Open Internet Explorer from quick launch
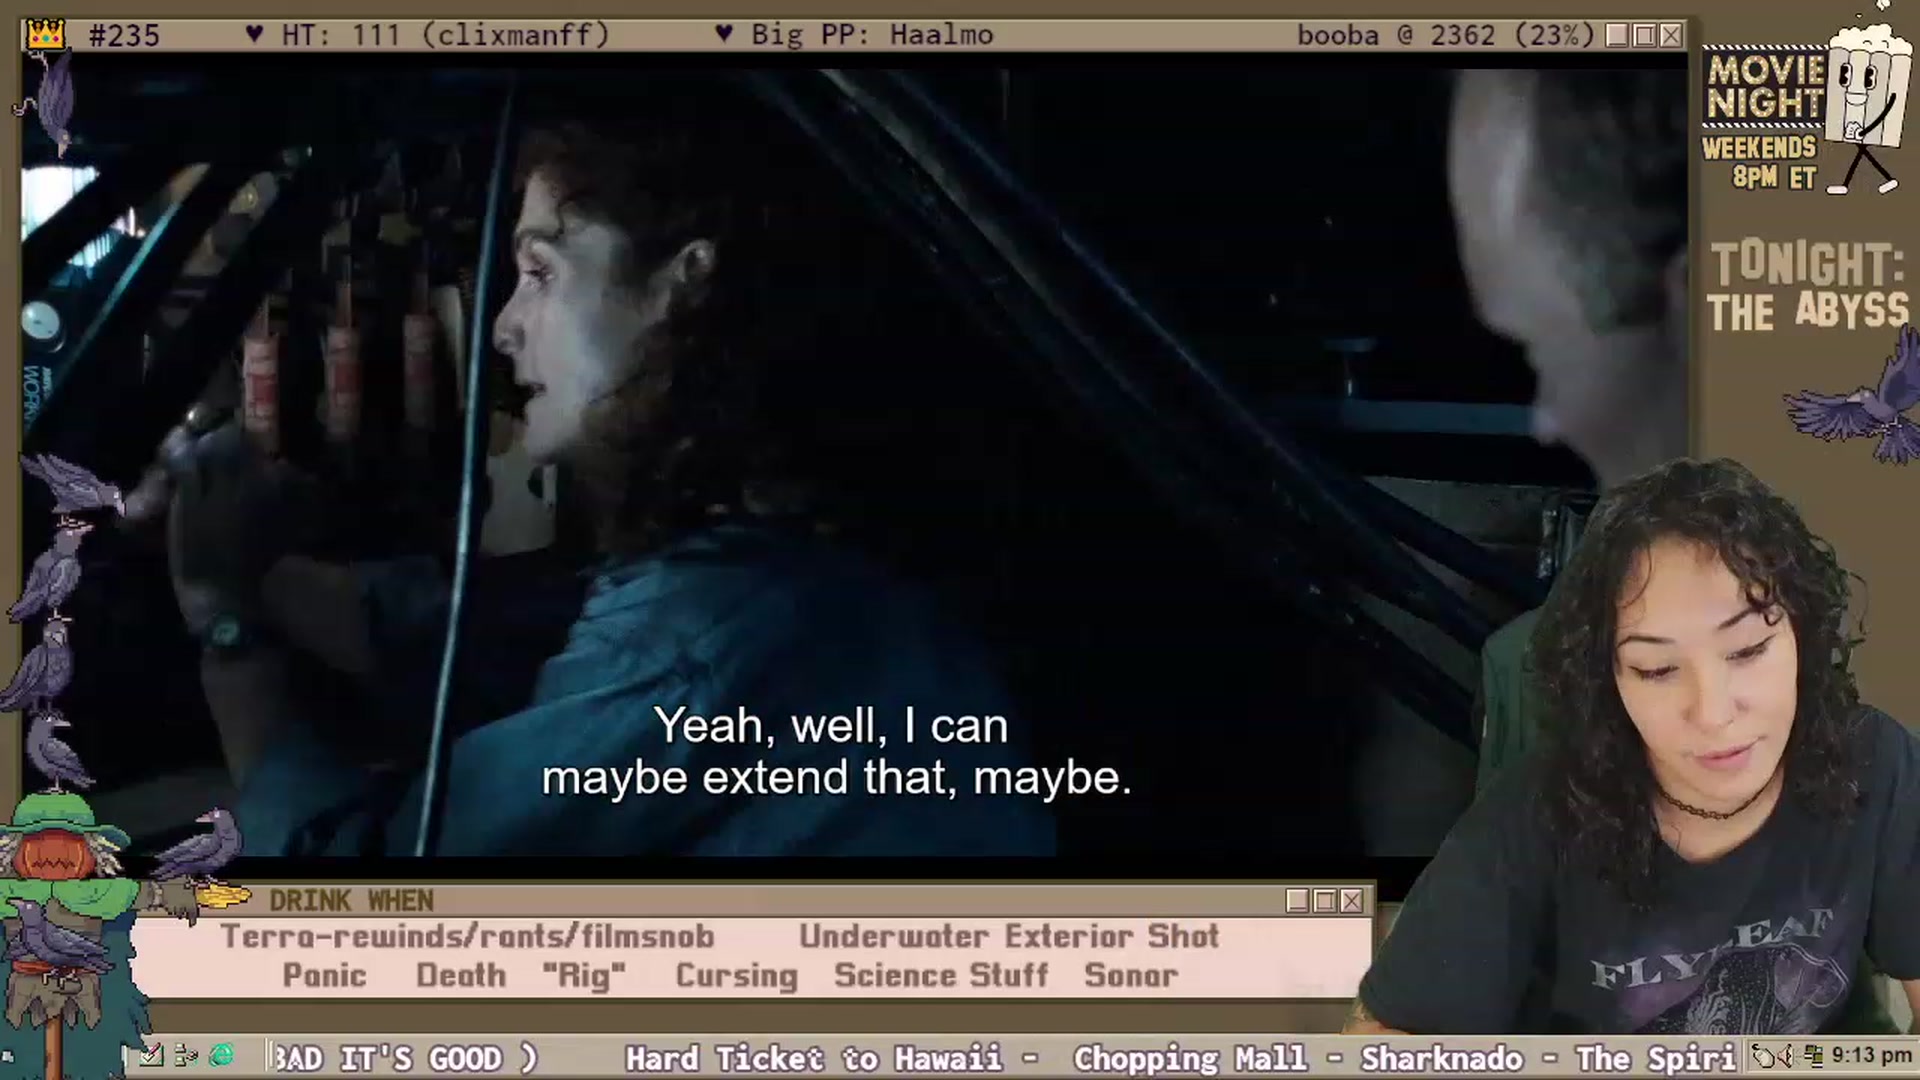1920x1080 pixels. tap(222, 1055)
